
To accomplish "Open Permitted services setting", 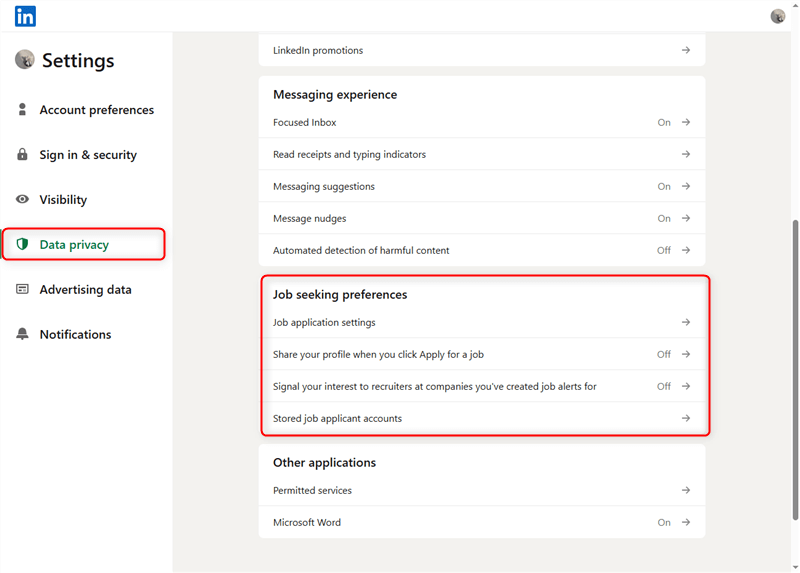I will 482,490.
